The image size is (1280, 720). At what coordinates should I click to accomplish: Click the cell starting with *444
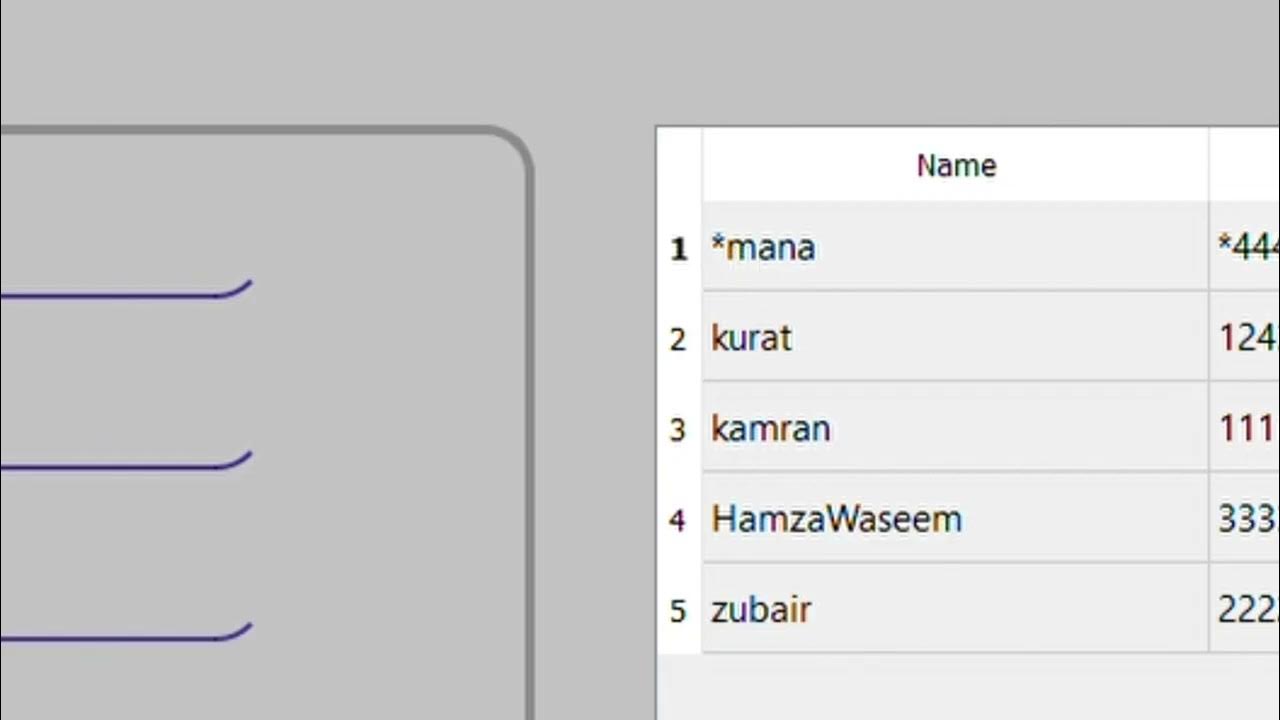tap(1246, 248)
